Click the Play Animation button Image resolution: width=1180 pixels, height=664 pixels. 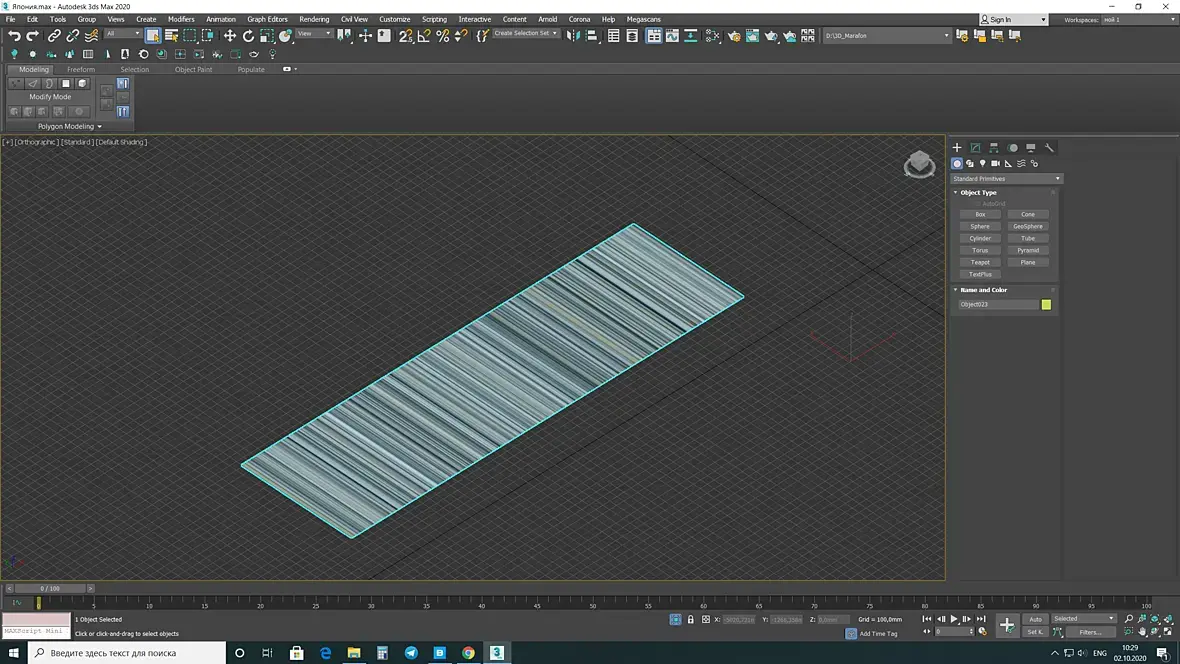(954, 619)
